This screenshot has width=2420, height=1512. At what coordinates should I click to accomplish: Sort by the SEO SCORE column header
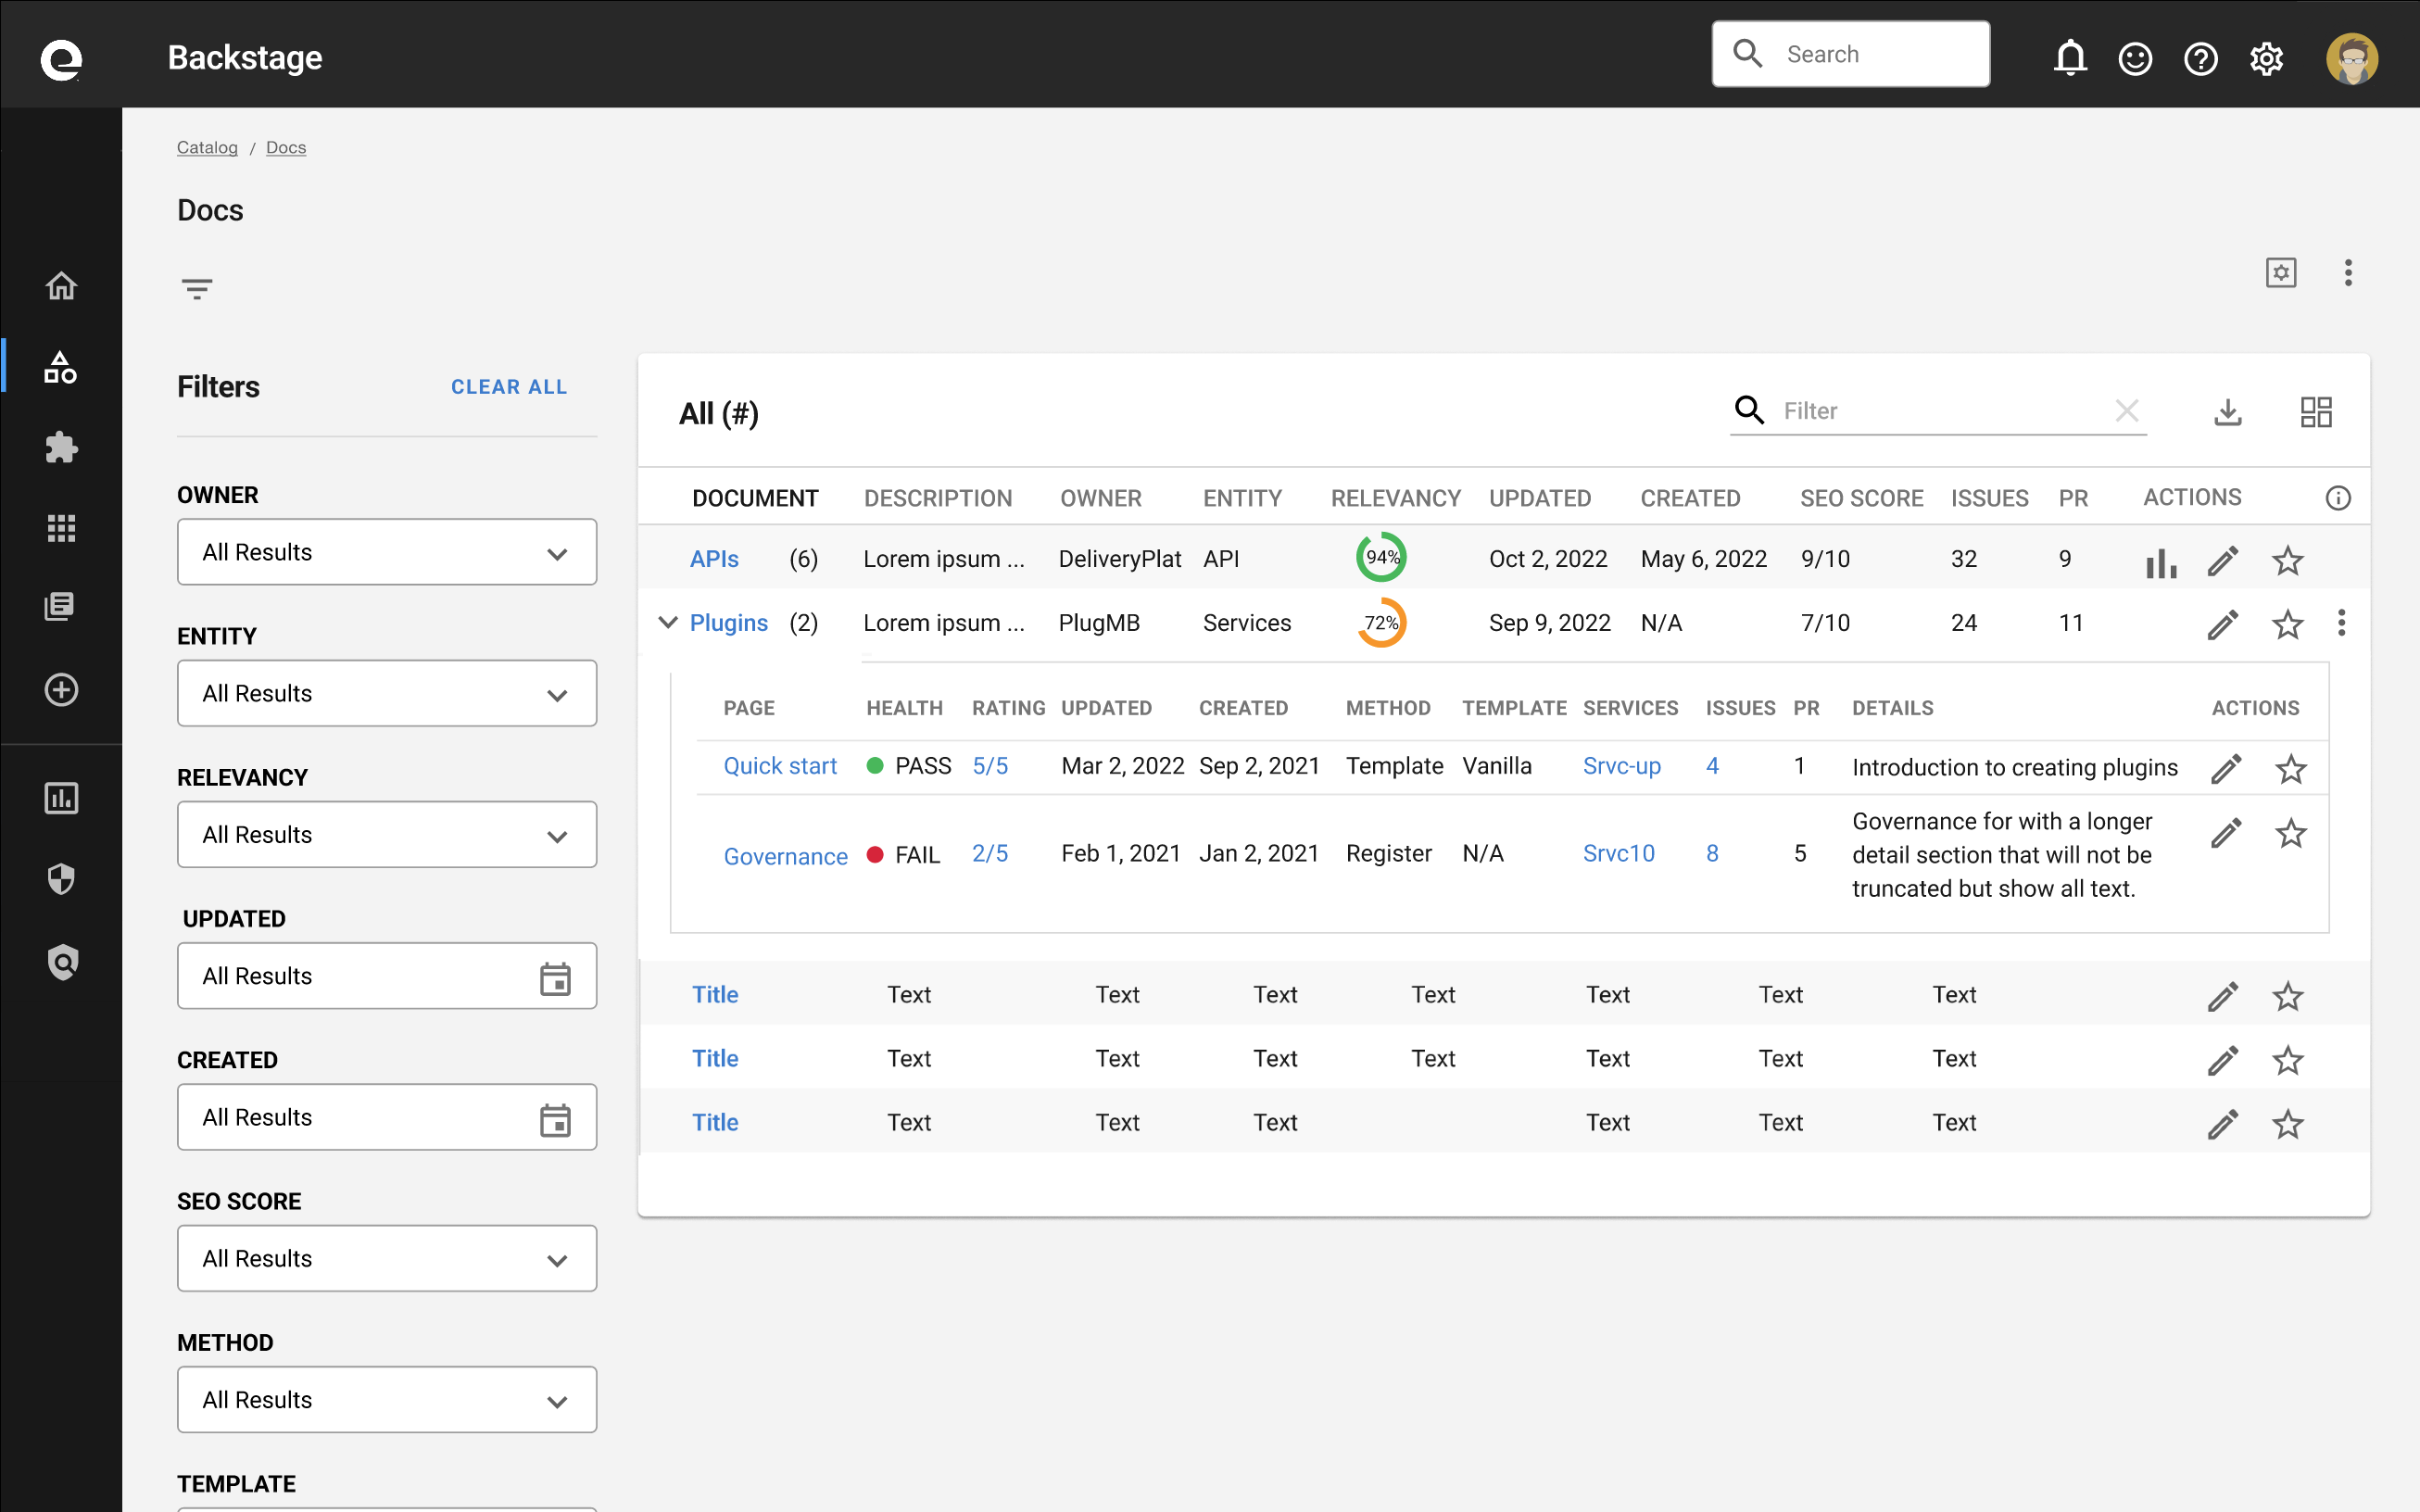(x=1861, y=498)
